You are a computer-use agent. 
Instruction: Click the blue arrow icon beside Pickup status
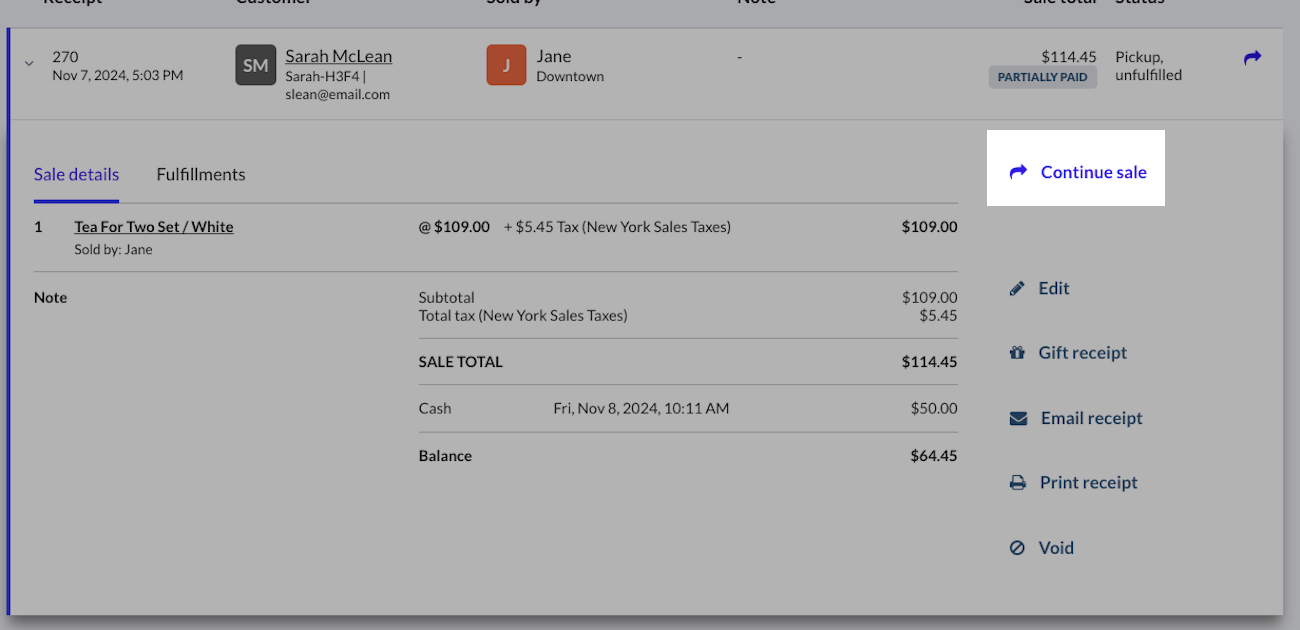tap(1252, 58)
